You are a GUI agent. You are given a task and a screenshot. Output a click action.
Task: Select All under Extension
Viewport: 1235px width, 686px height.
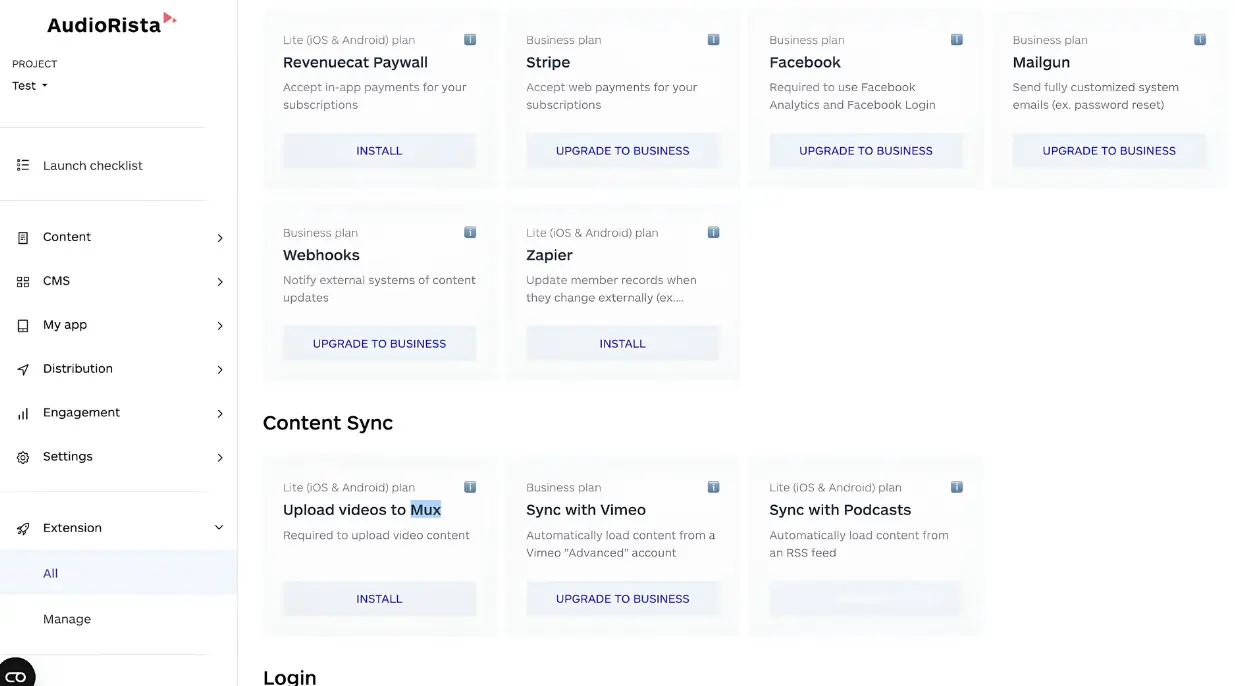[x=118, y=573]
